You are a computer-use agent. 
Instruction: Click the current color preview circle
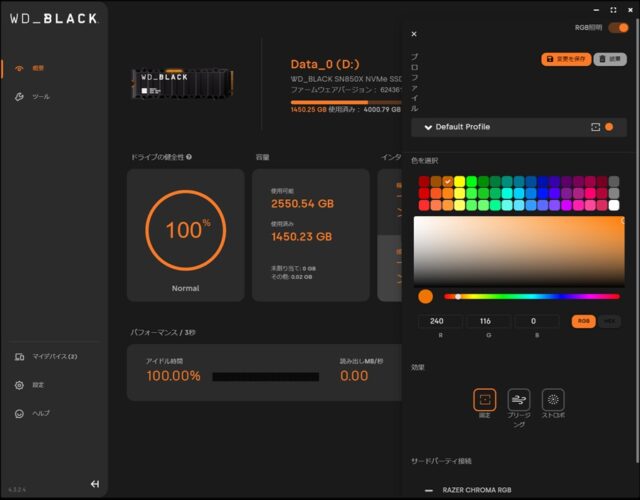point(425,297)
